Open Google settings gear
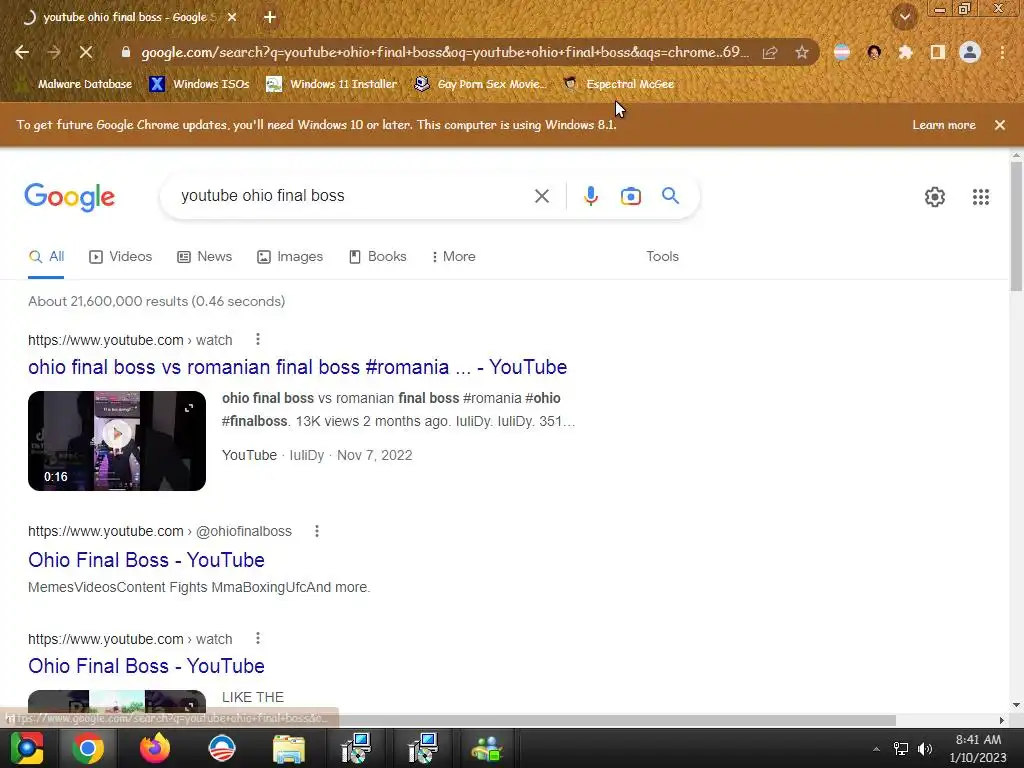The height and width of the screenshot is (768, 1024). [935, 197]
